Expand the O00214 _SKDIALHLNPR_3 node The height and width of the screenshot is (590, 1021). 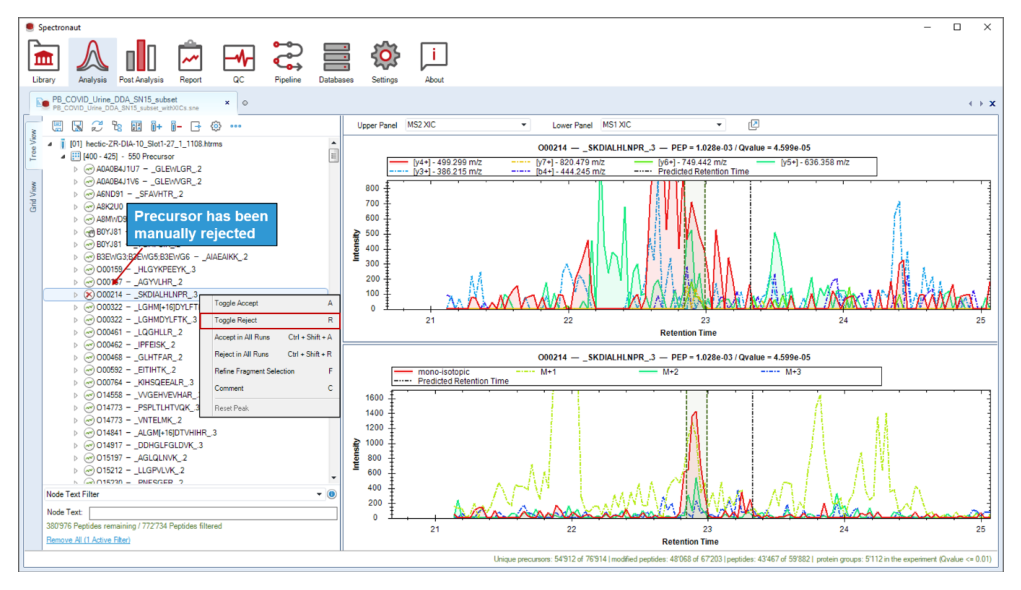76,294
